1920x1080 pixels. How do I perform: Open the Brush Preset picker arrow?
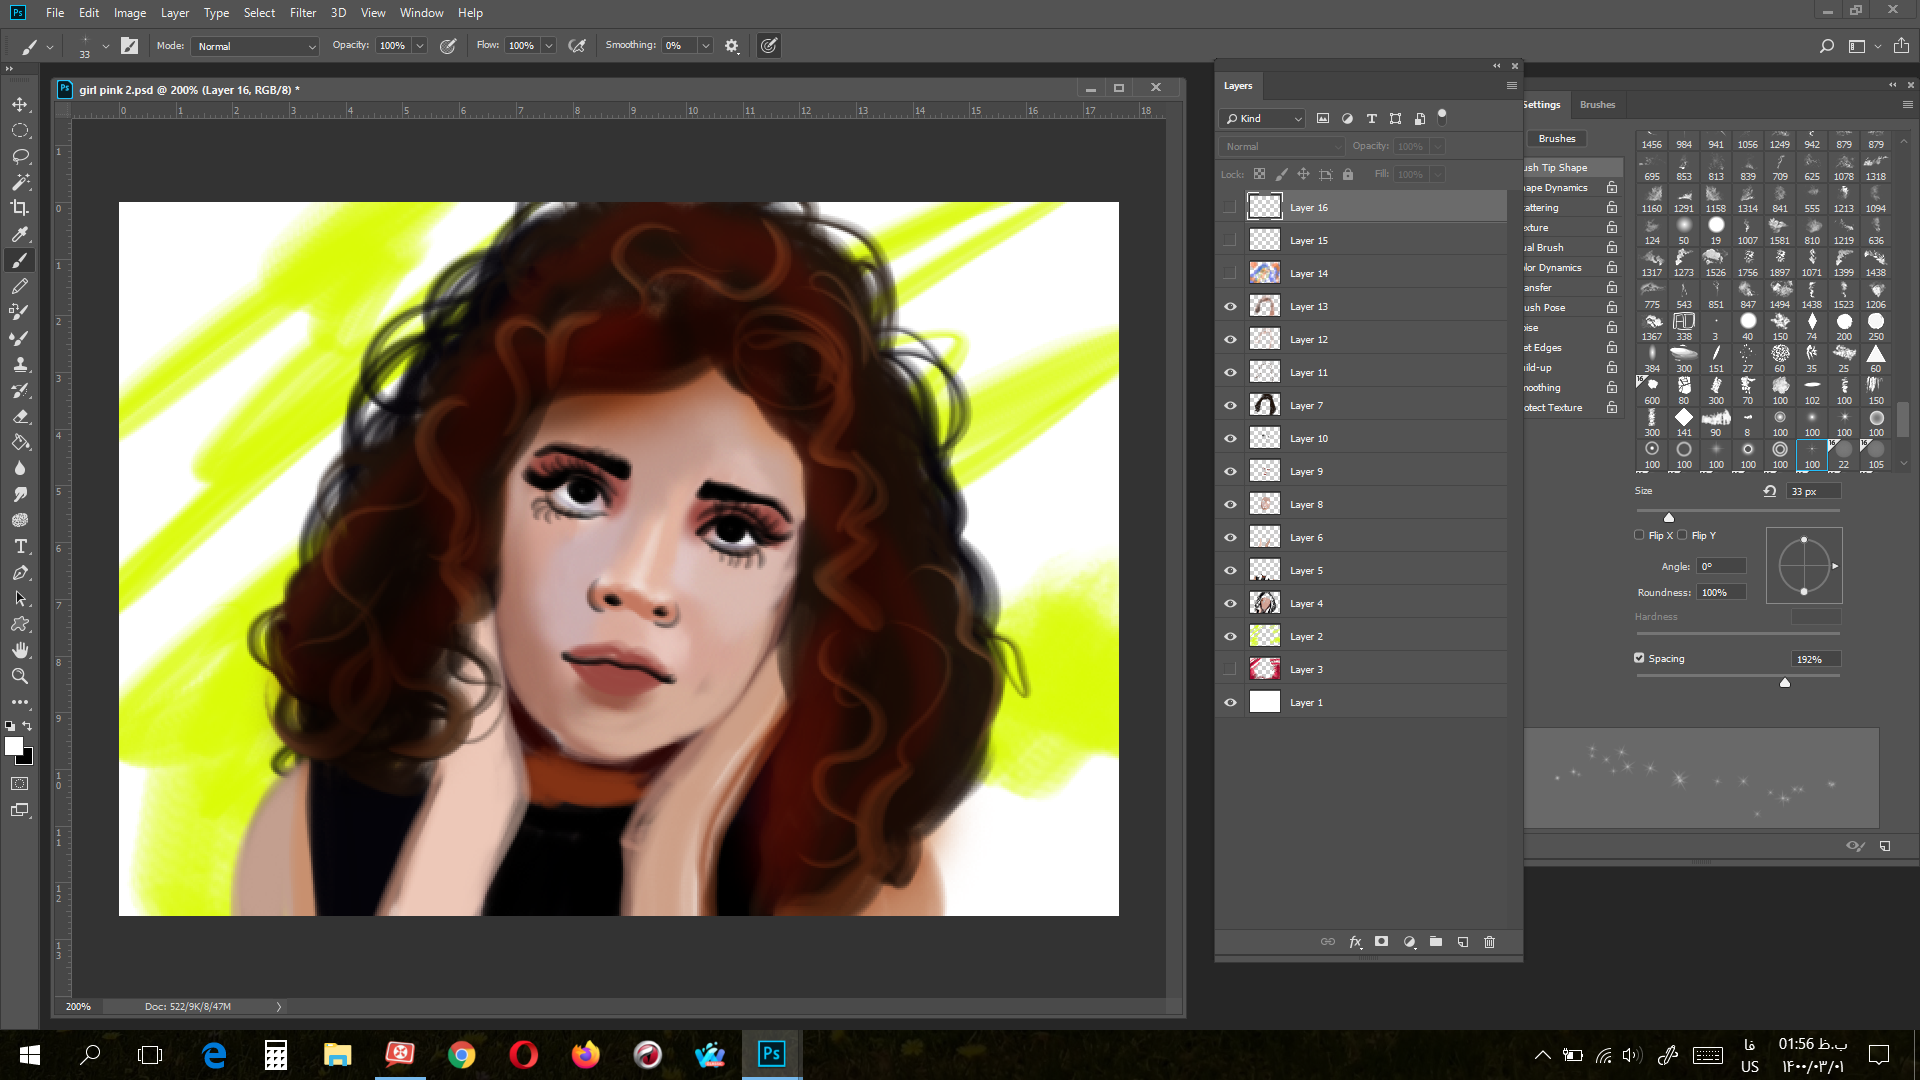105,46
